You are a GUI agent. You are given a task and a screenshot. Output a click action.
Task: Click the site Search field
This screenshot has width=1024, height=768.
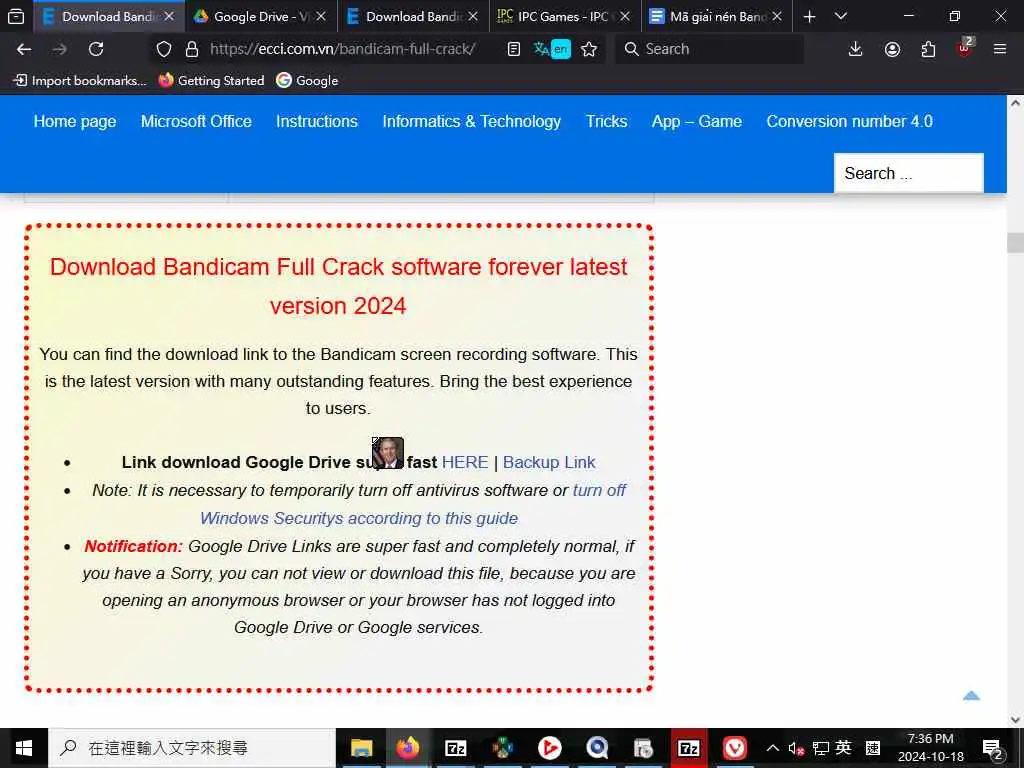tap(908, 173)
